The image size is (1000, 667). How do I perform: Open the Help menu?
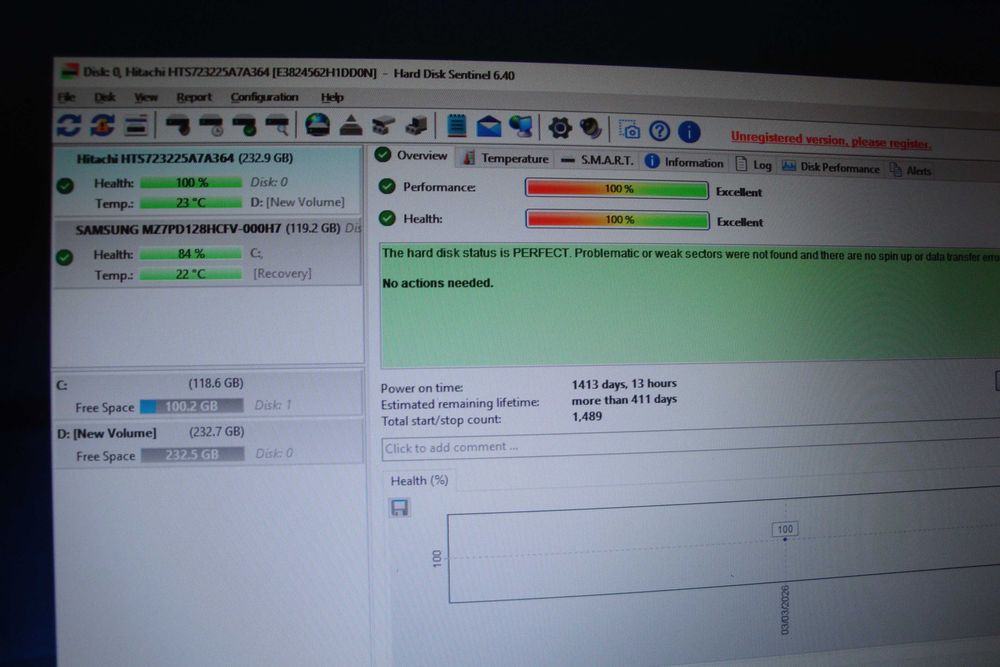coord(332,98)
